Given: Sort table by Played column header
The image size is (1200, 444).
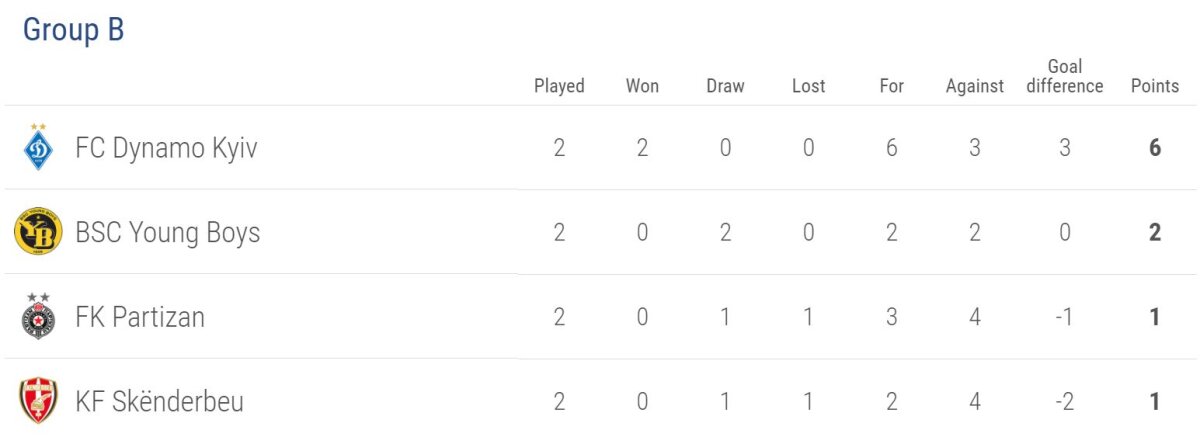Looking at the screenshot, I should point(559,86).
